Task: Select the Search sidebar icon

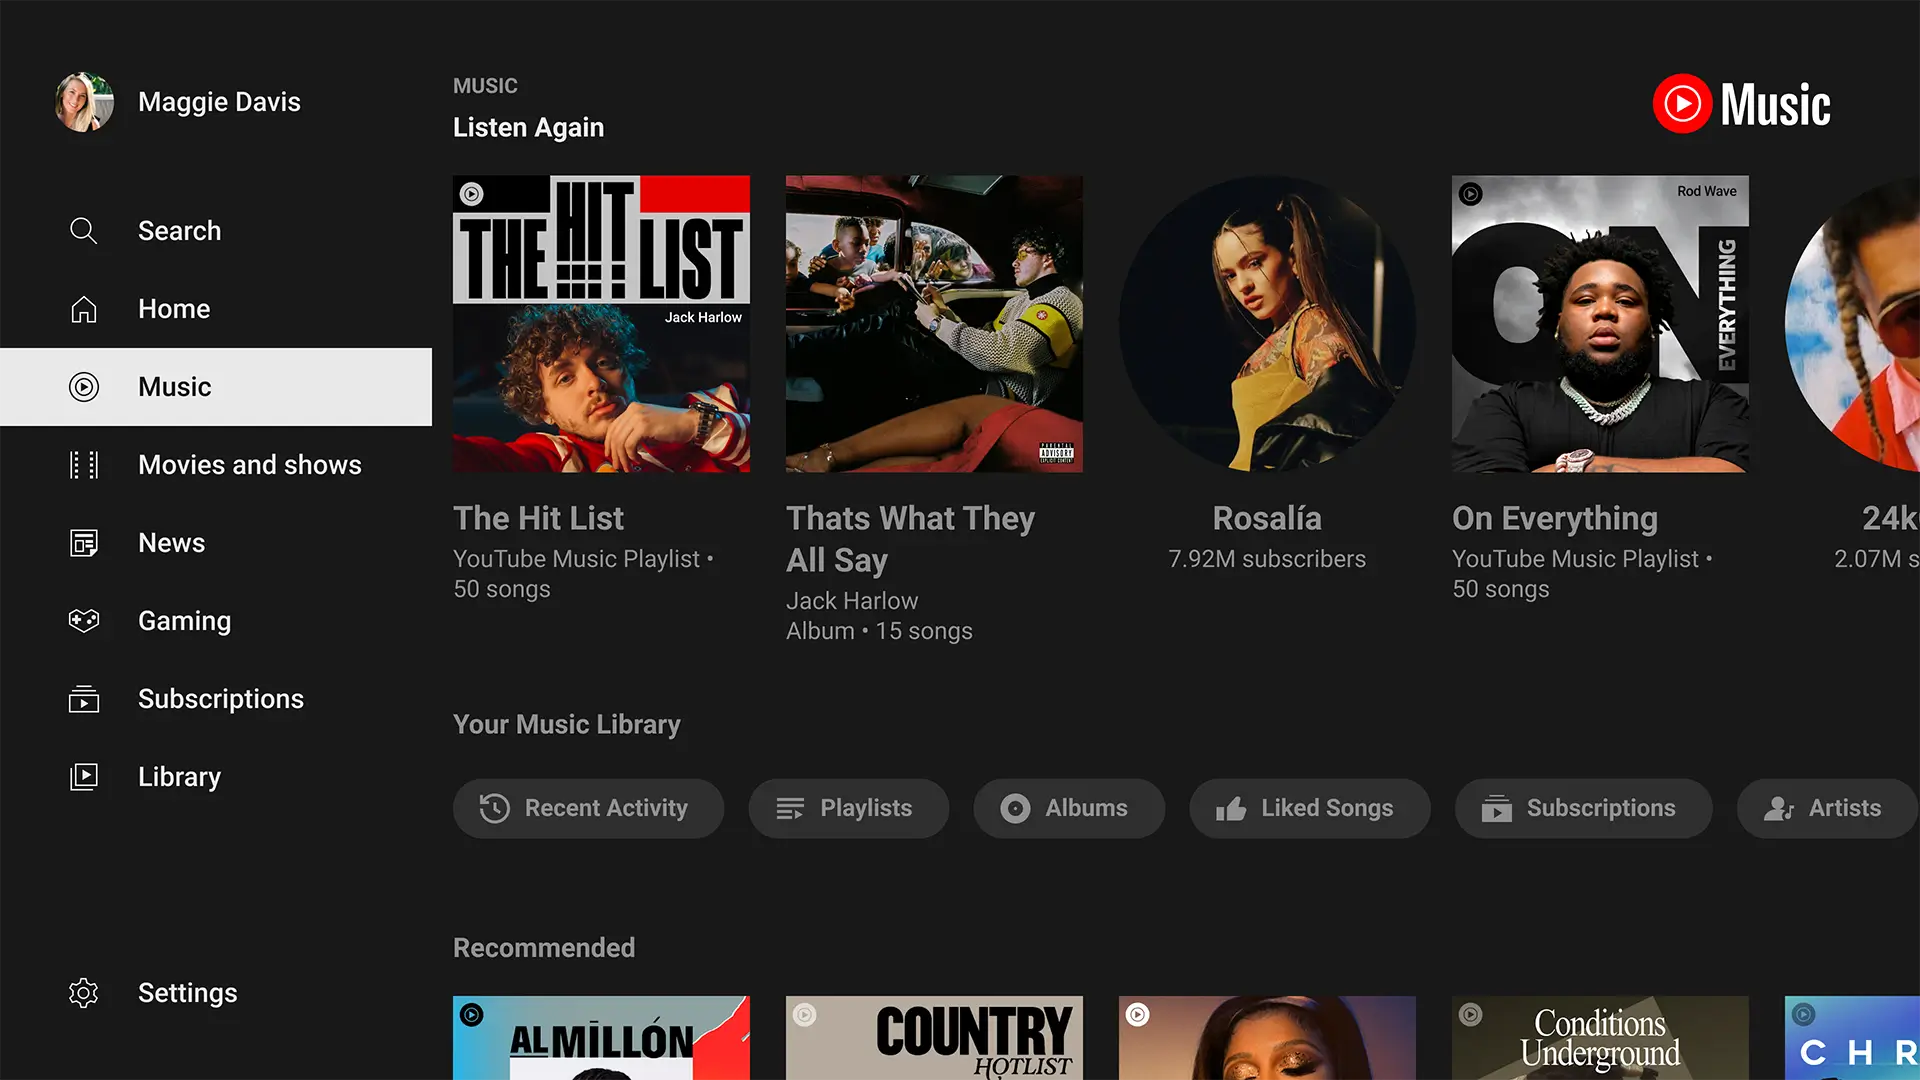Action: [84, 231]
